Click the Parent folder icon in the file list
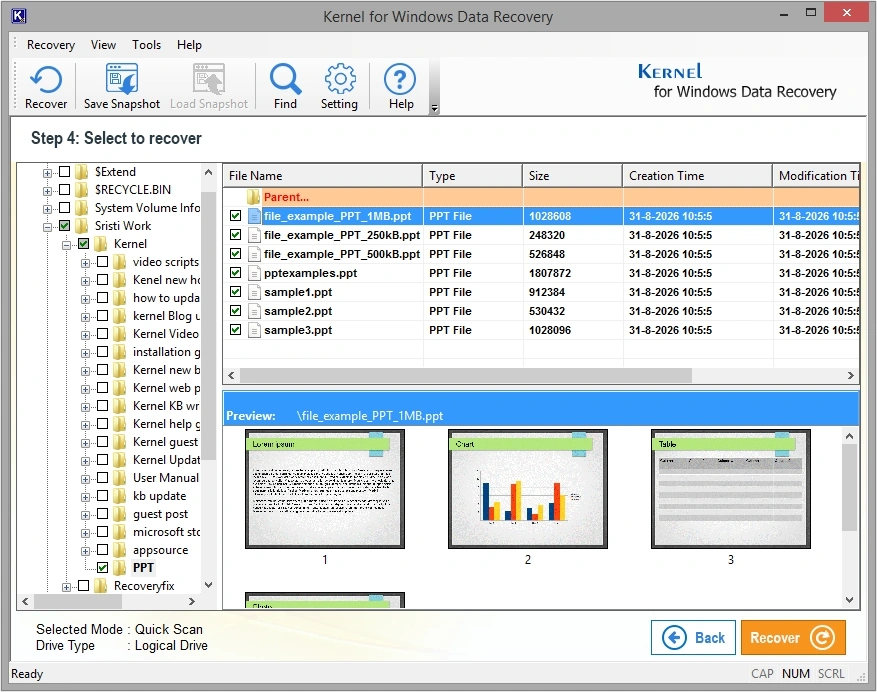This screenshot has width=877, height=692. coord(253,197)
